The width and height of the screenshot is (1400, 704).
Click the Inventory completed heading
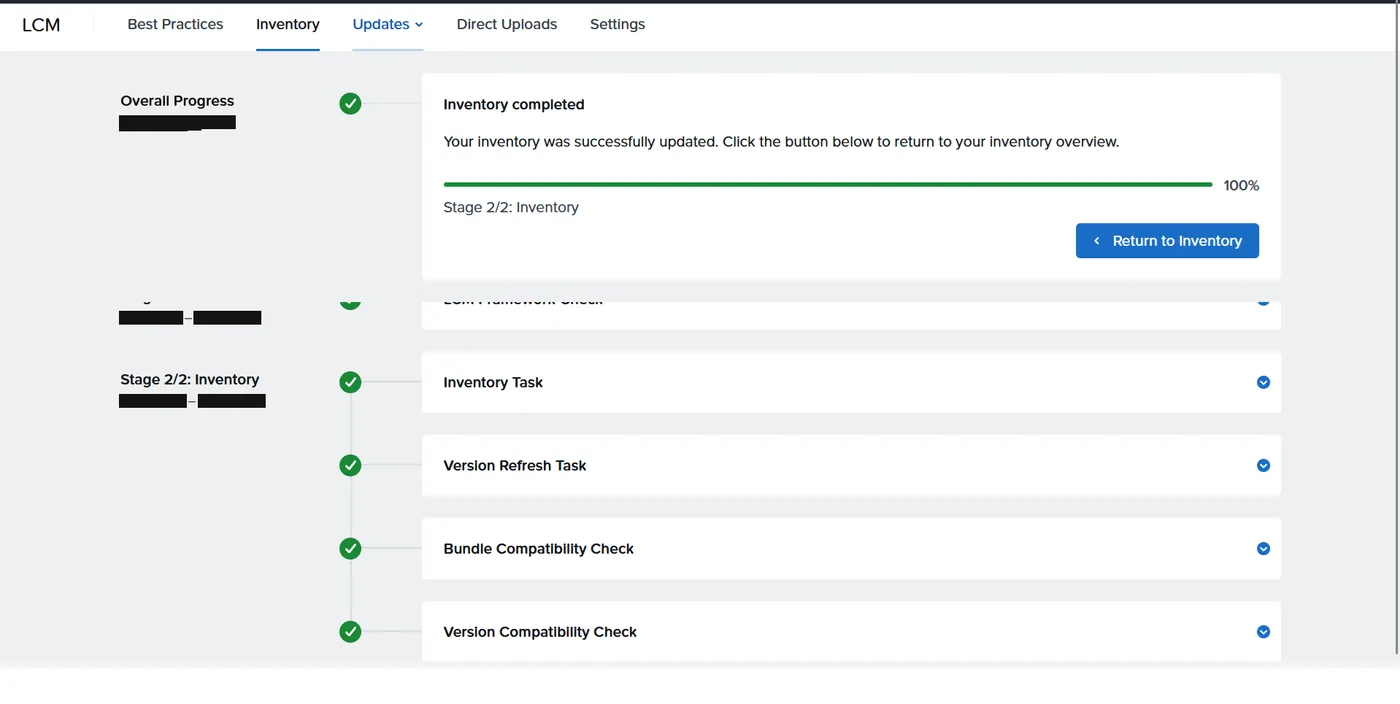[514, 104]
